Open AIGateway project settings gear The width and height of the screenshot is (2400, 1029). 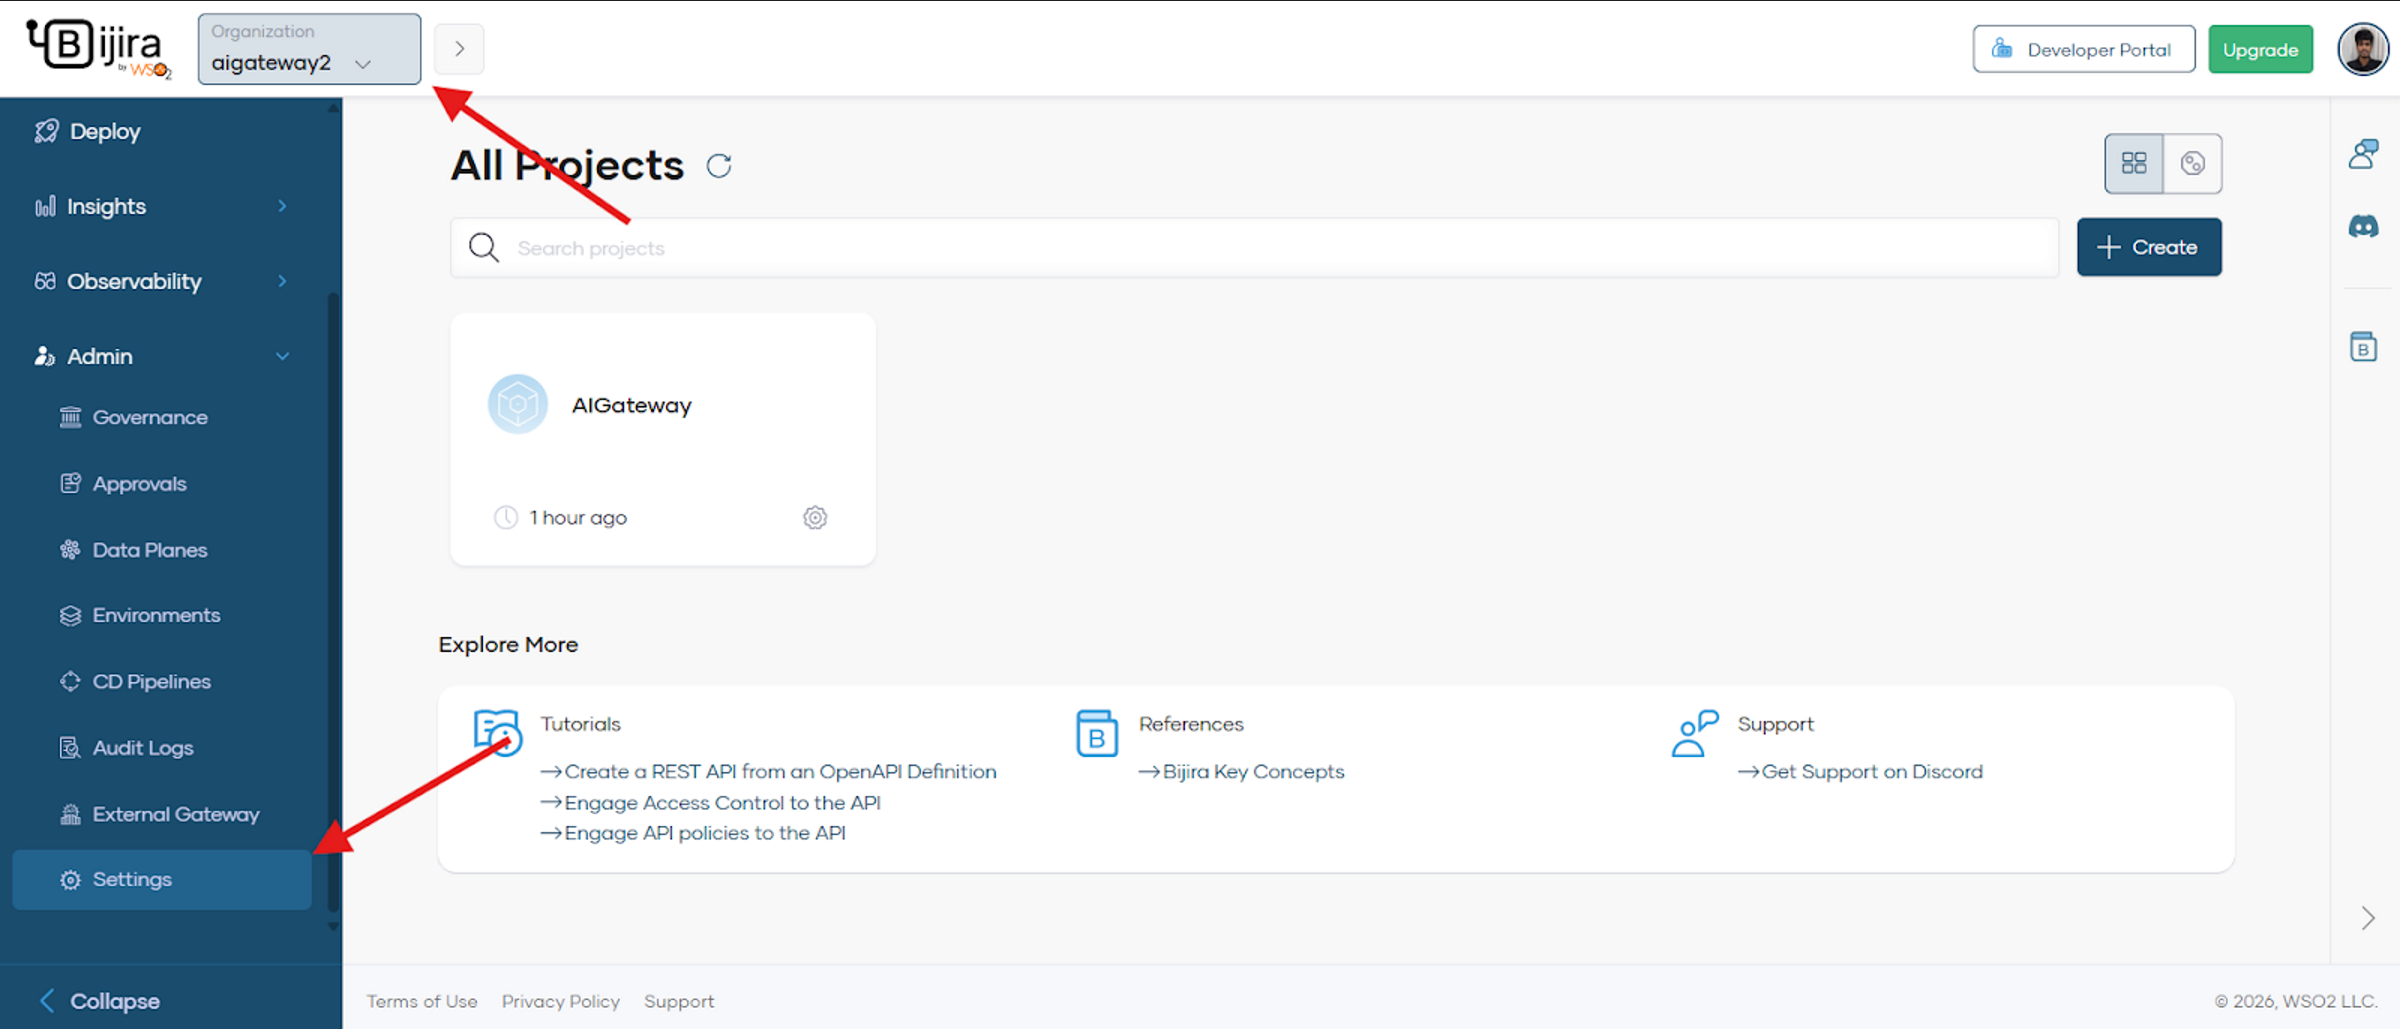815,518
